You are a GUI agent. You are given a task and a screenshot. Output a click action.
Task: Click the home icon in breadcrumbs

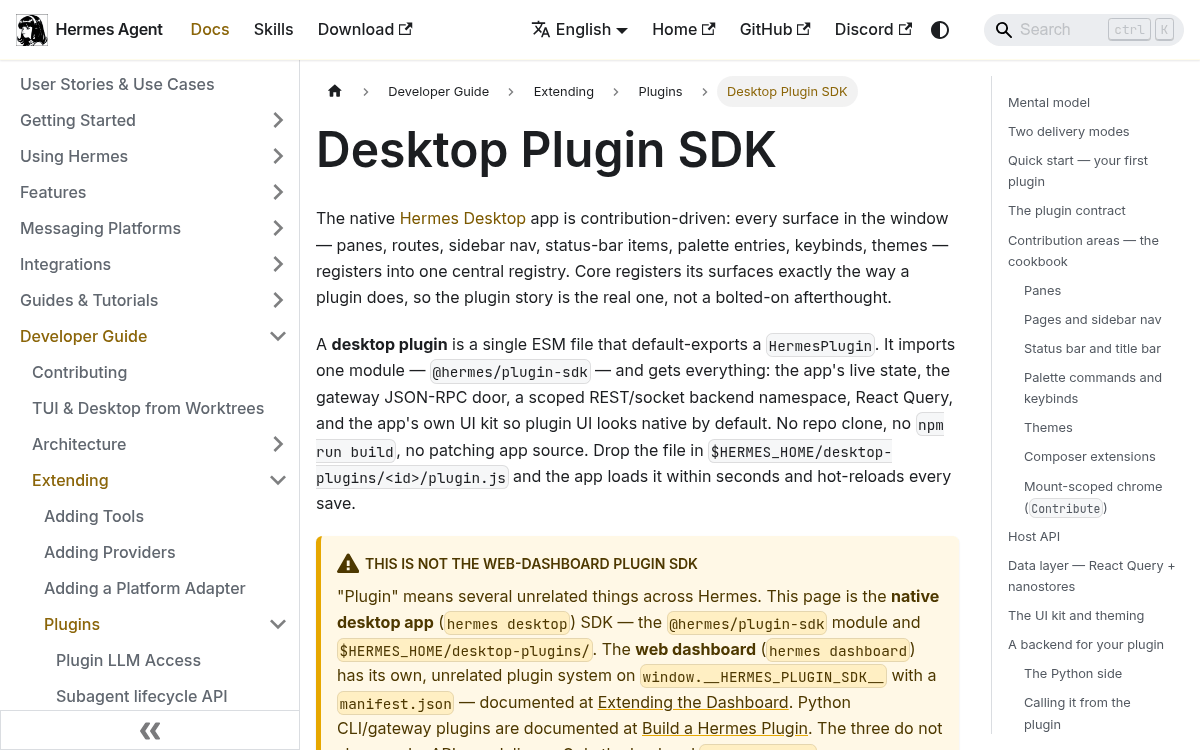(x=335, y=91)
